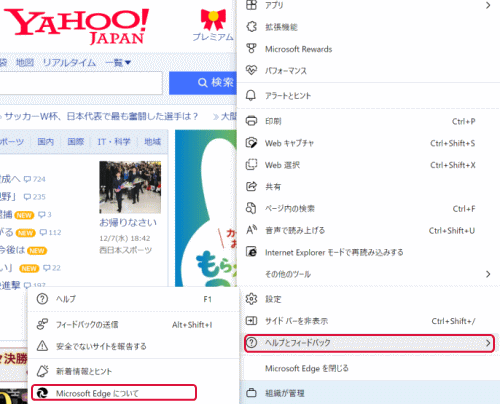Click the performance (パフォーマンス) heartbeat icon
500x404 pixels.
click(x=251, y=70)
